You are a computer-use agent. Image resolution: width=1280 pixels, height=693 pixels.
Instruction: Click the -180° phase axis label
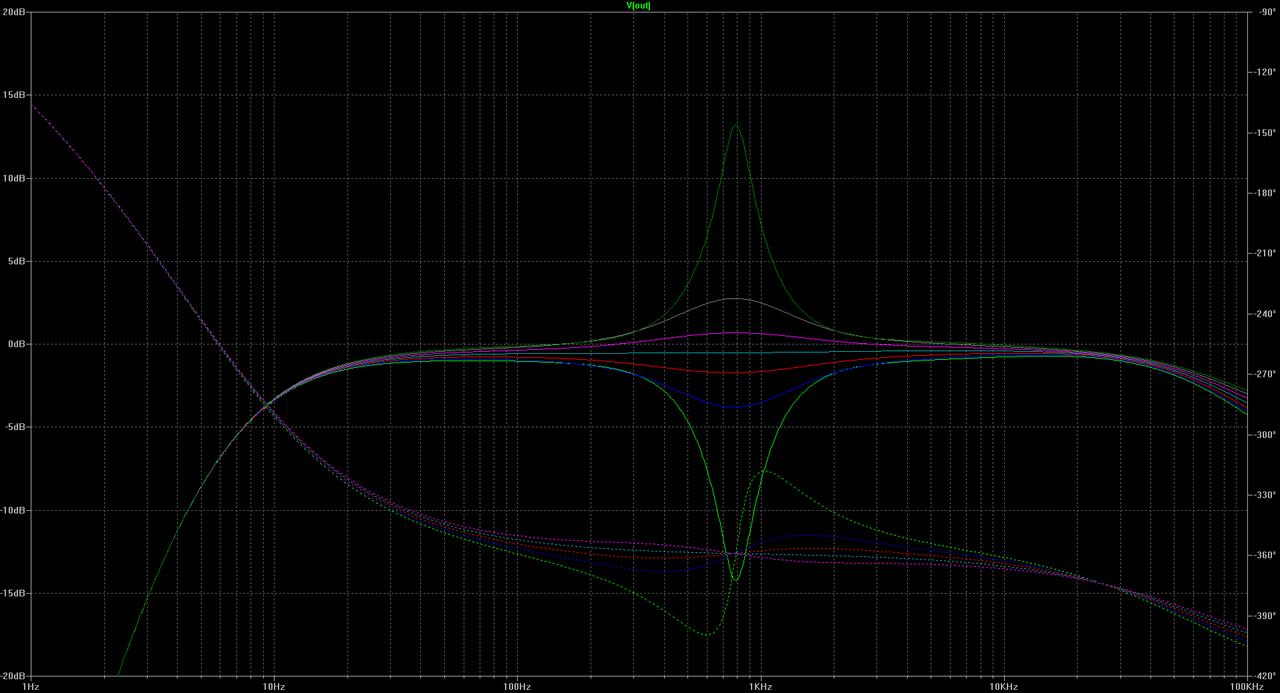coord(1267,193)
